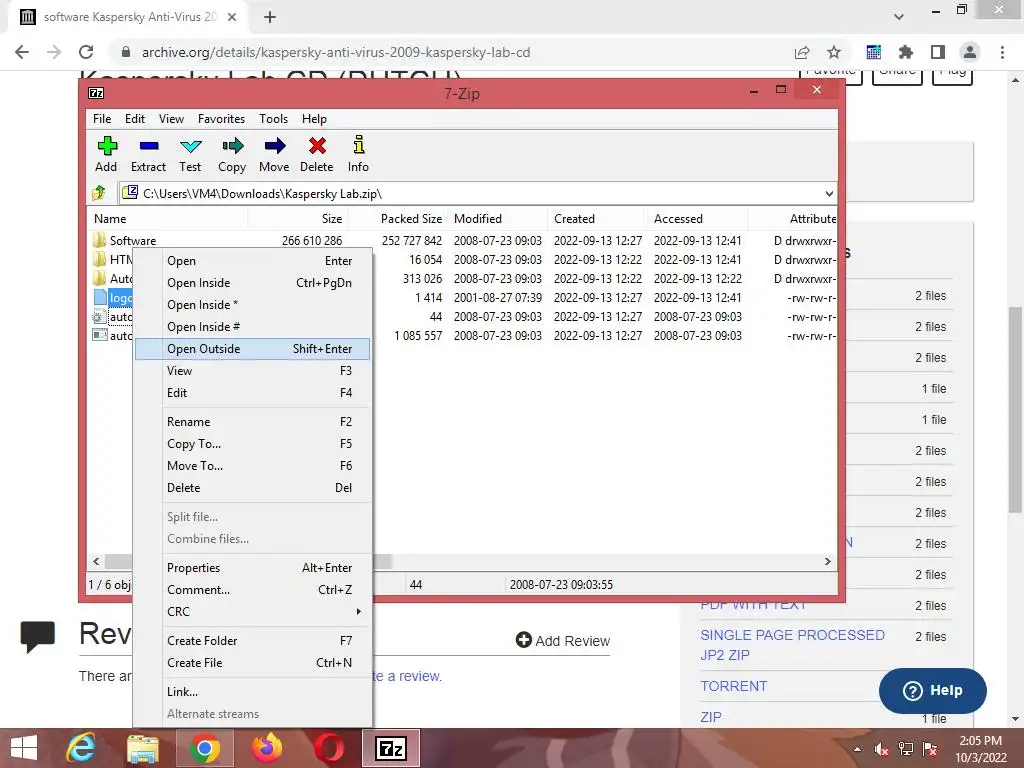Open the Favorites menu
This screenshot has width=1024, height=768.
221,119
